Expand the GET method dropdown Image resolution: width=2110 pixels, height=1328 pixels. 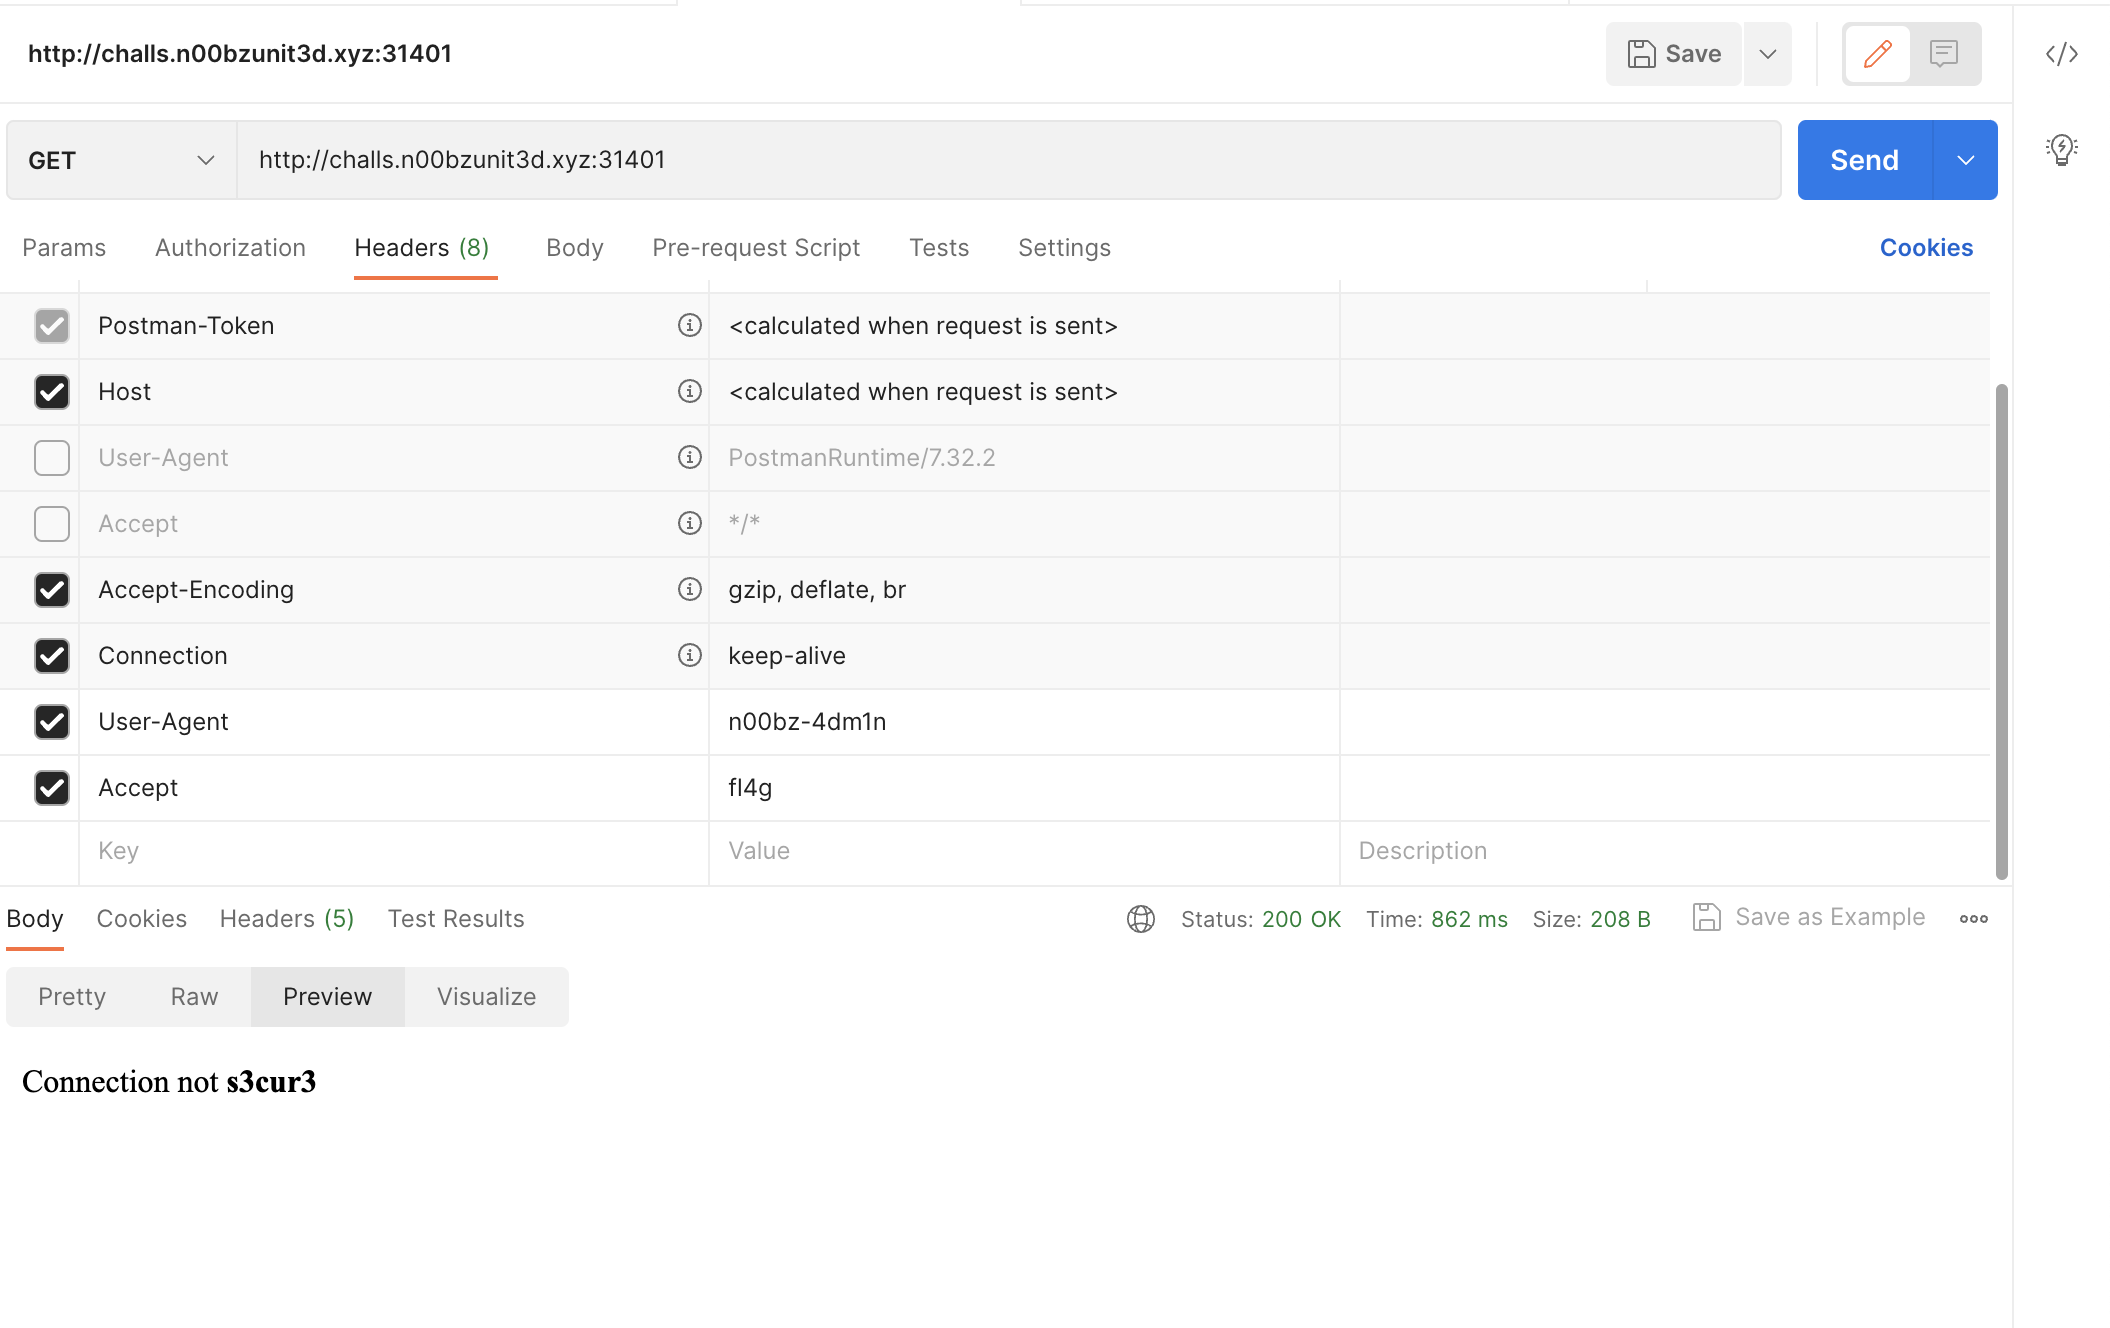tap(204, 159)
